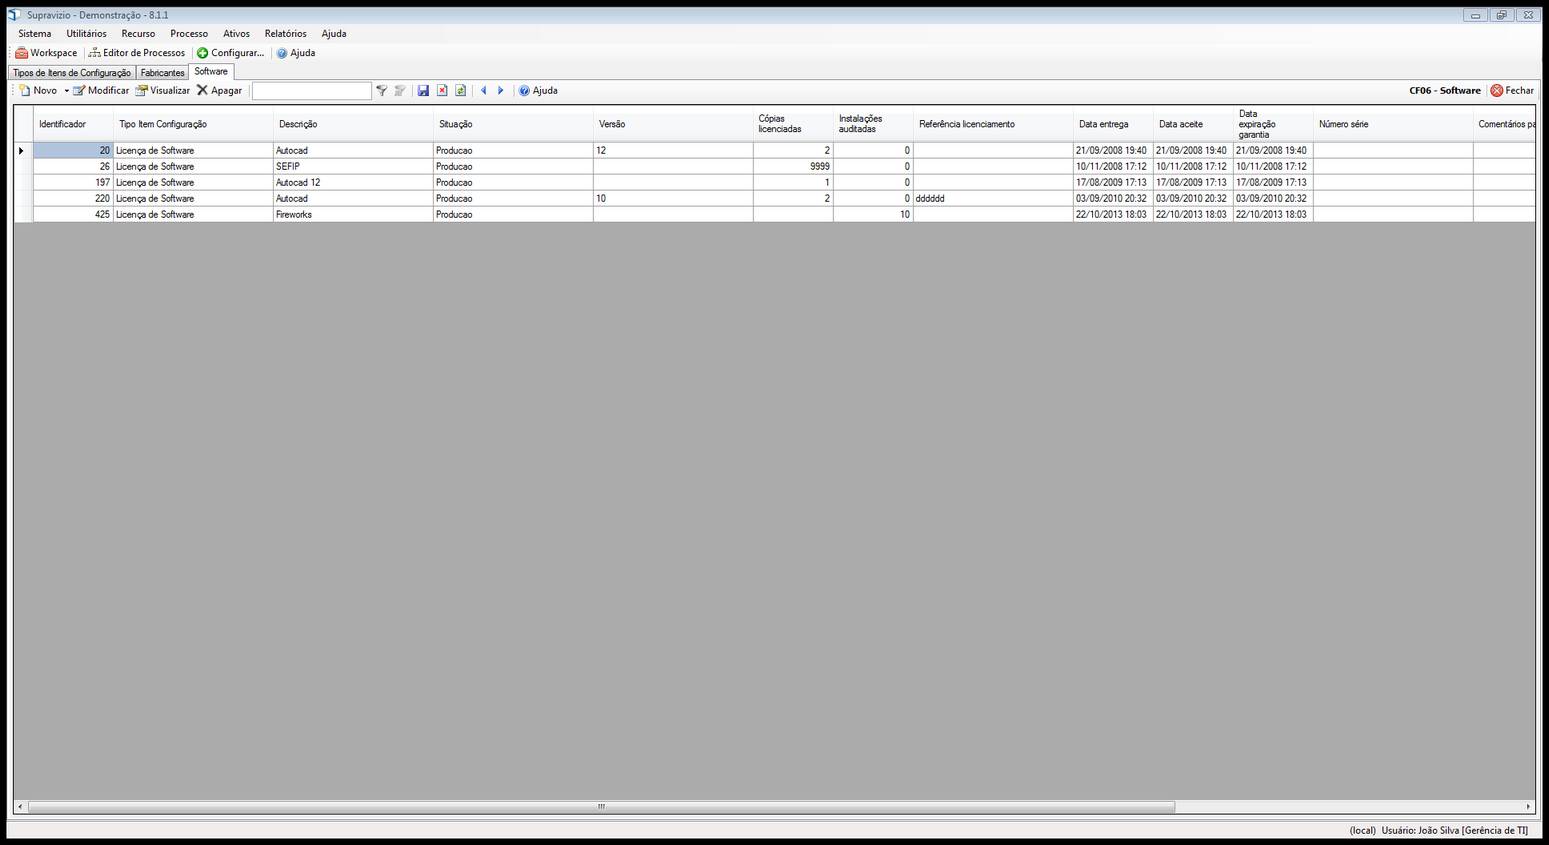Click delivery date 21/09/2008 19:40 cell
The image size is (1549, 845).
pyautogui.click(x=1113, y=150)
